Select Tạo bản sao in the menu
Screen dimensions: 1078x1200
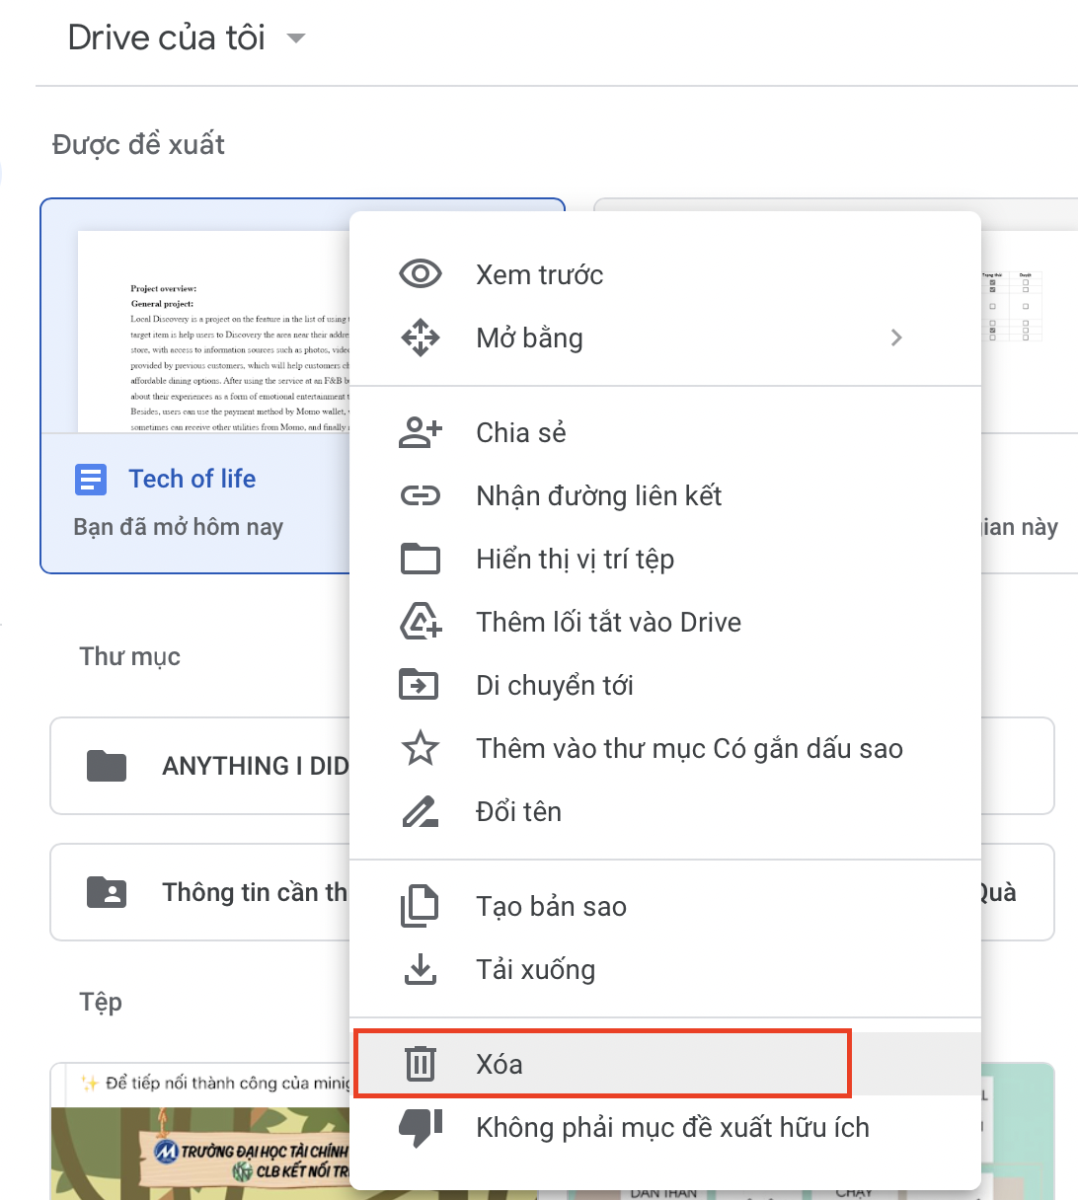coord(550,906)
